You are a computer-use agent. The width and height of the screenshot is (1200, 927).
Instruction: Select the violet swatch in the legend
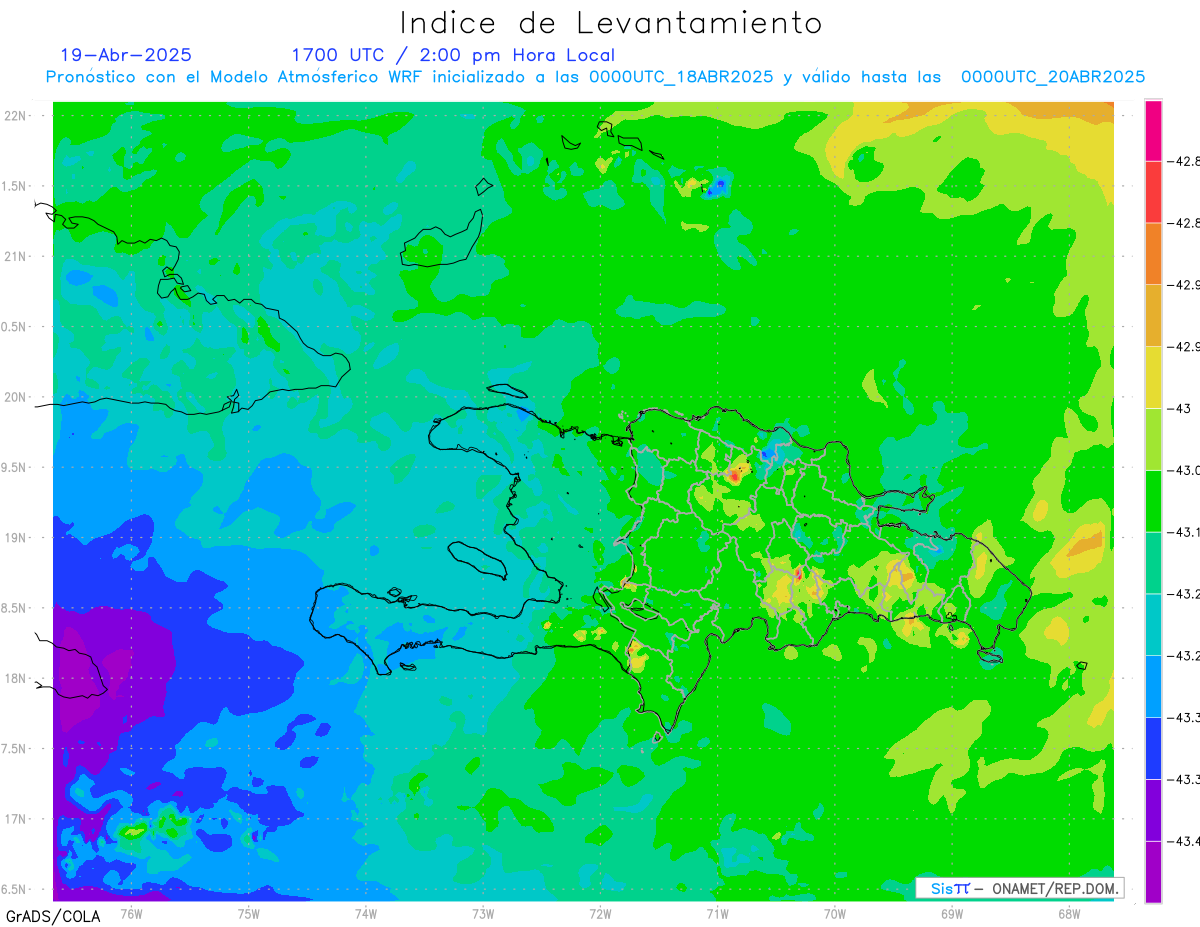pyautogui.click(x=1153, y=809)
